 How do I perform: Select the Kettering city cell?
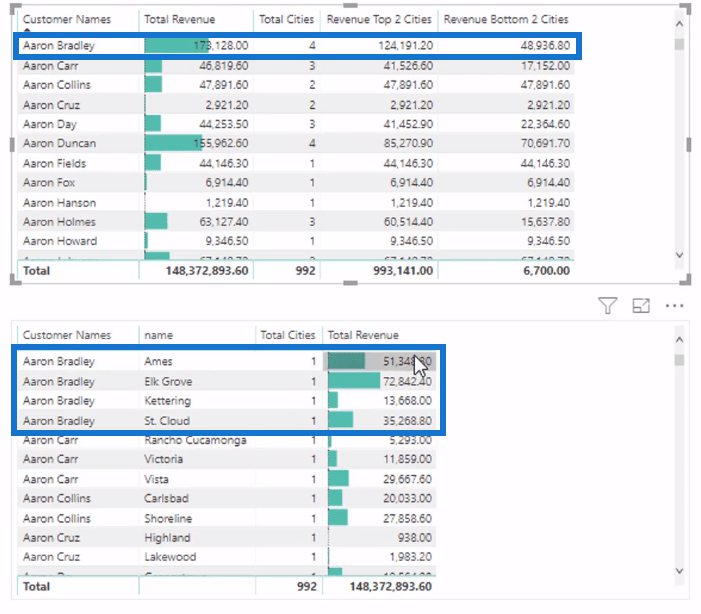(x=168, y=401)
